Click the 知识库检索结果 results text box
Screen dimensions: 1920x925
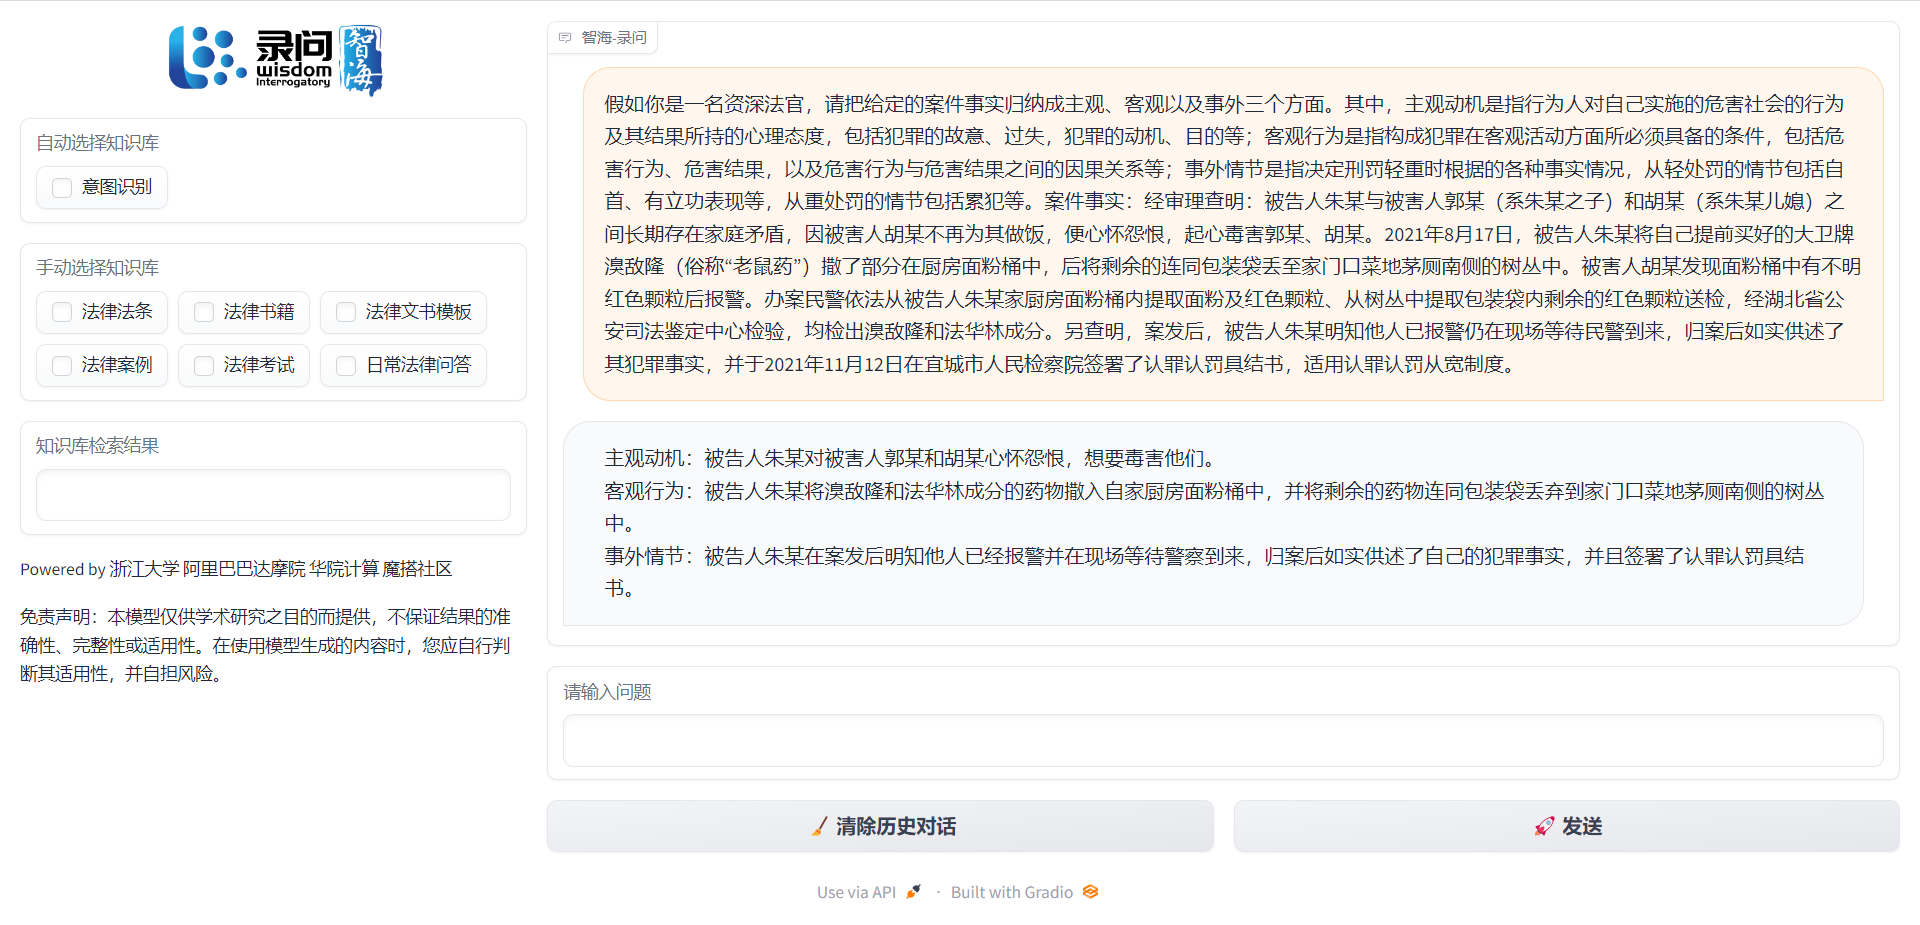(x=273, y=495)
